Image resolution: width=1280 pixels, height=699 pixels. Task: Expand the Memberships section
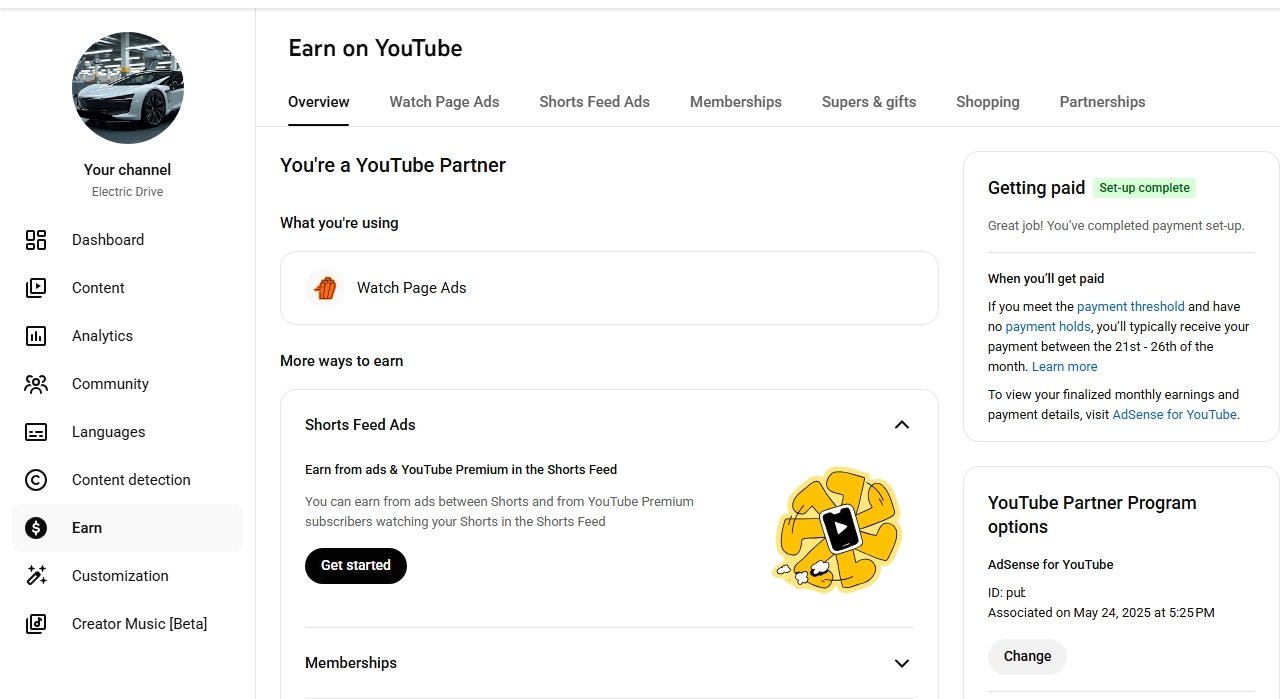(901, 663)
